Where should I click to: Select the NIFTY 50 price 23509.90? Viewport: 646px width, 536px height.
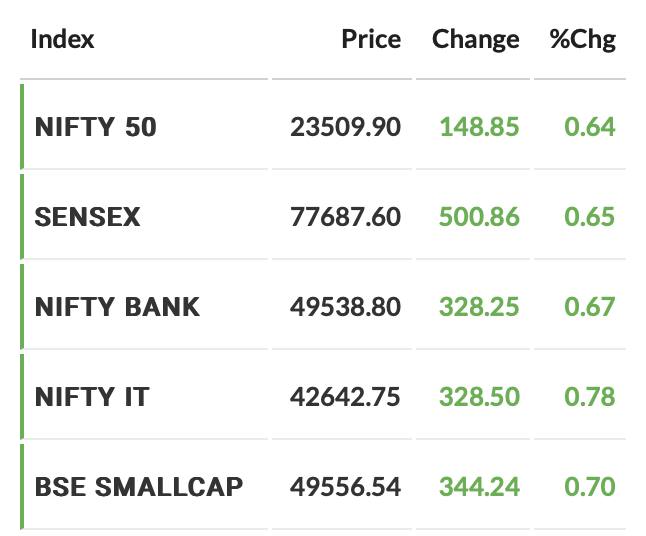[x=345, y=126]
